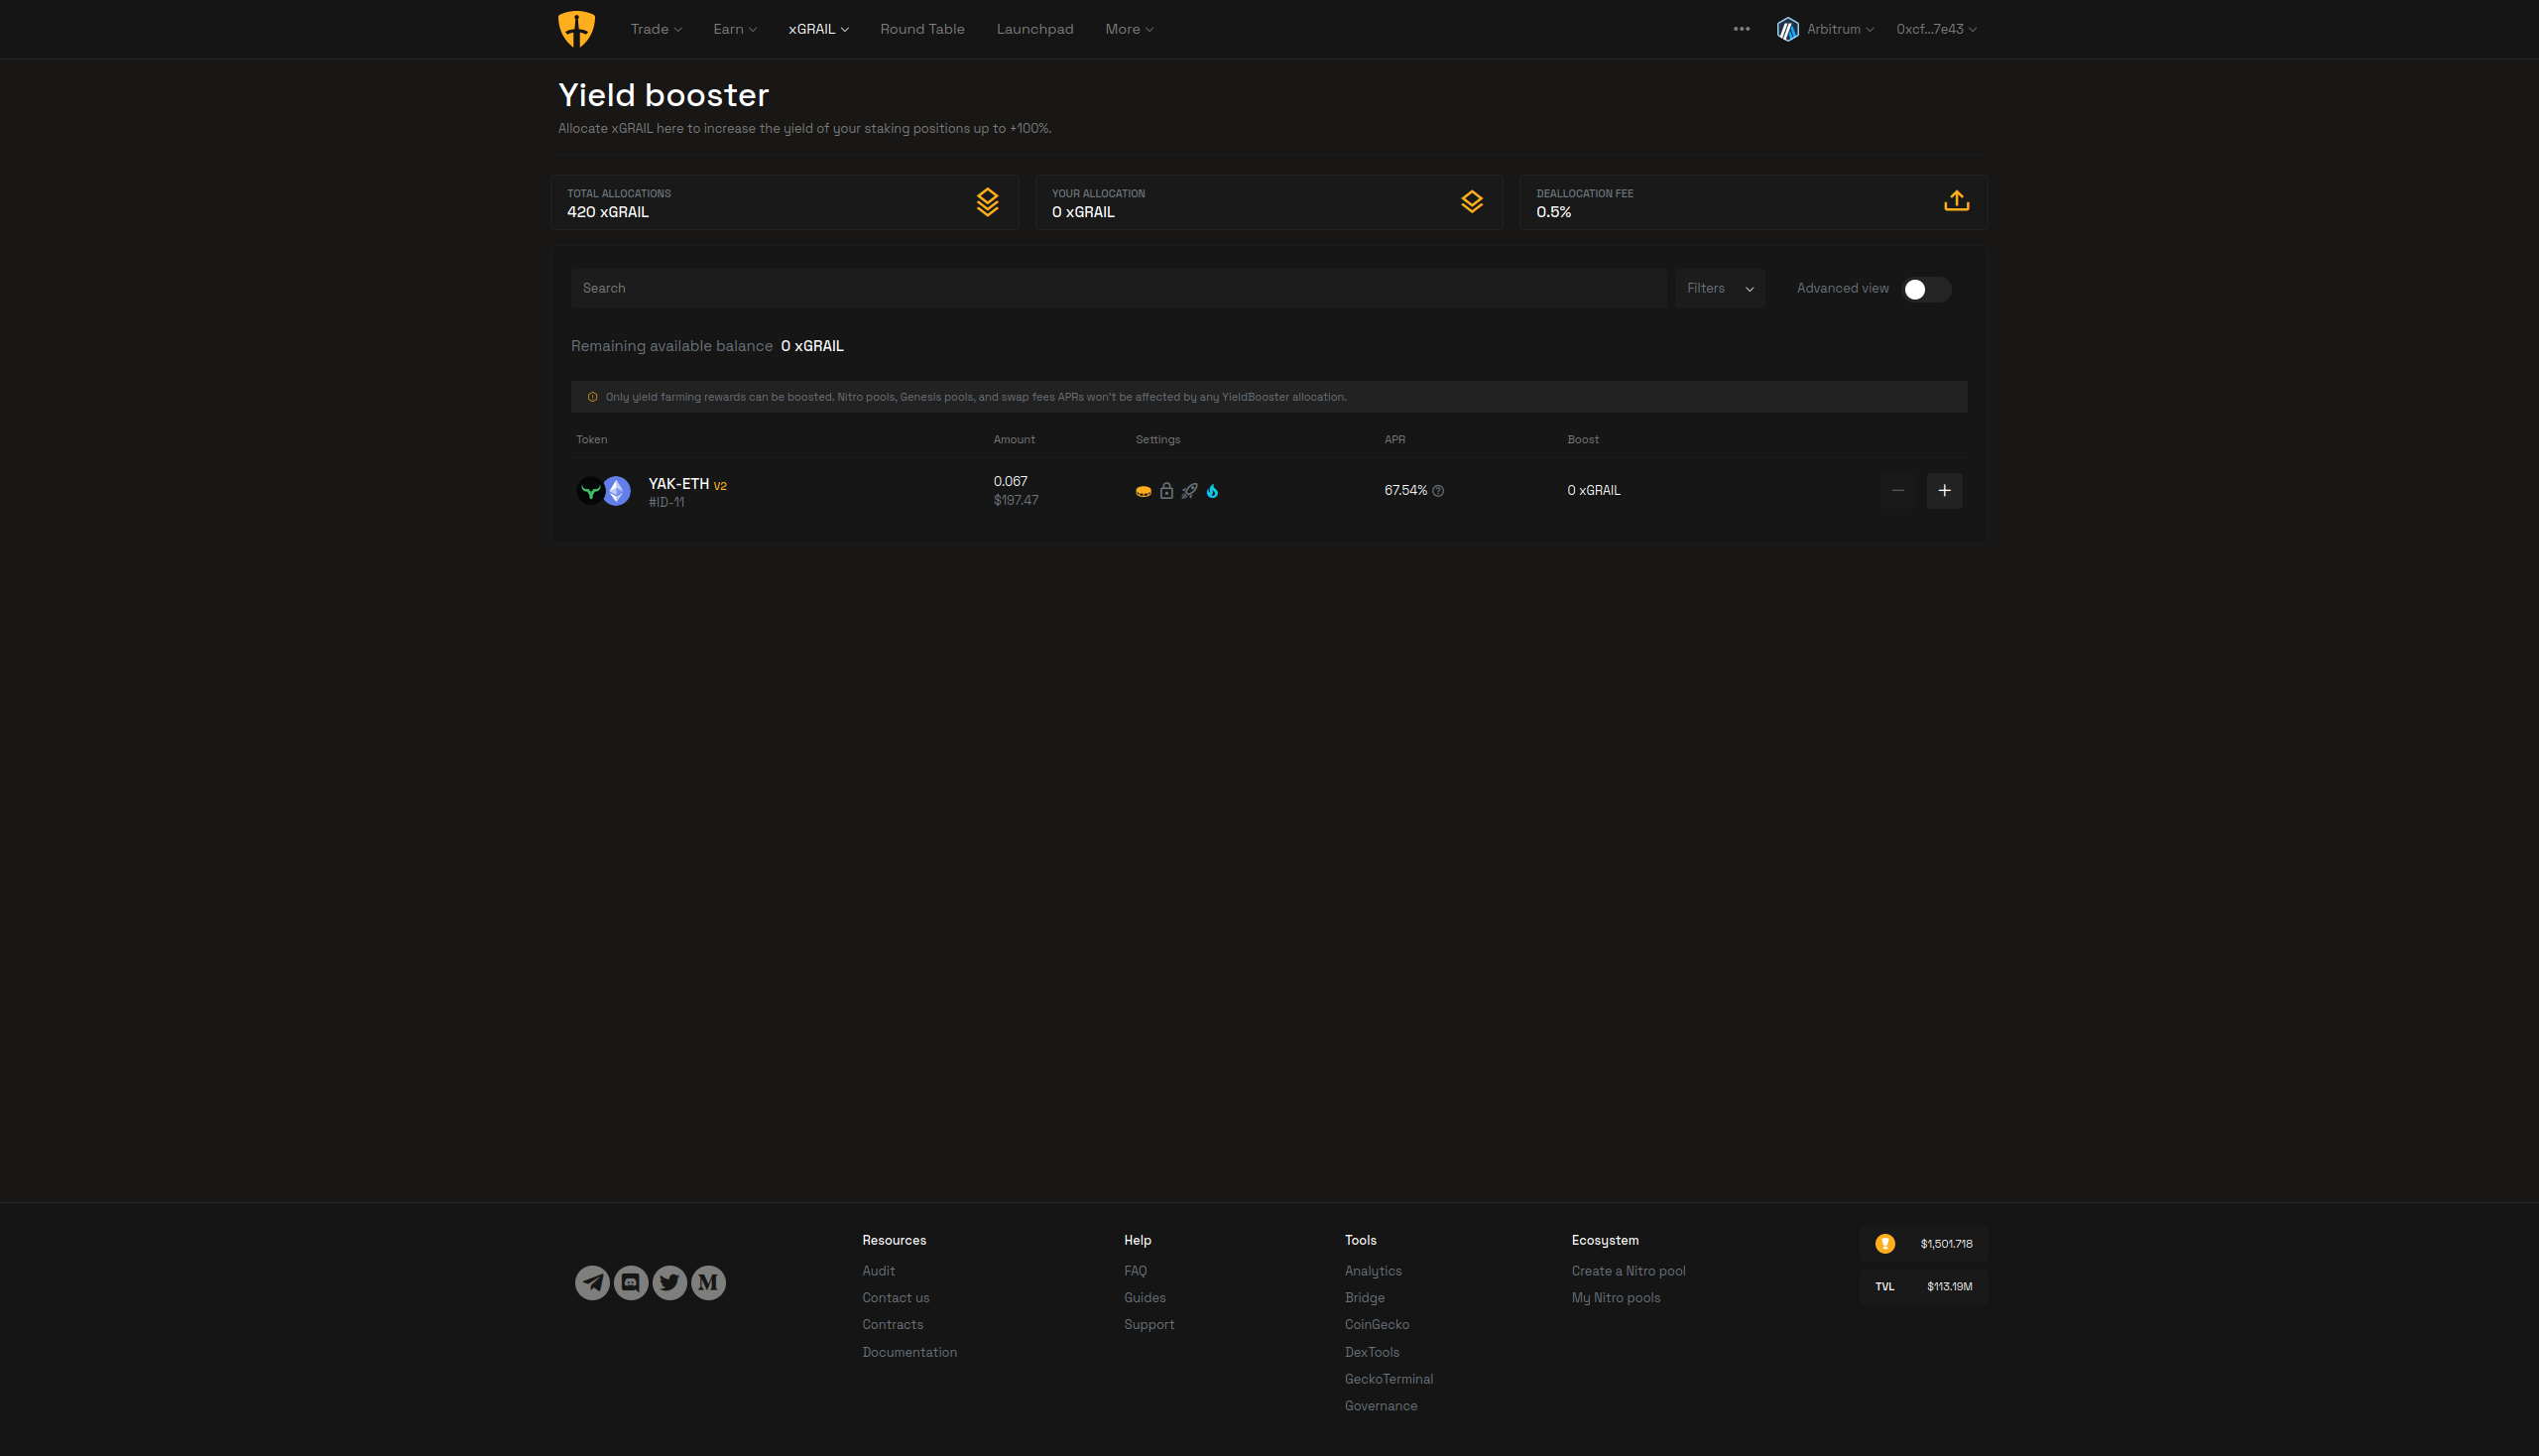Click the lock icon for YAK-ETH

coord(1166,491)
